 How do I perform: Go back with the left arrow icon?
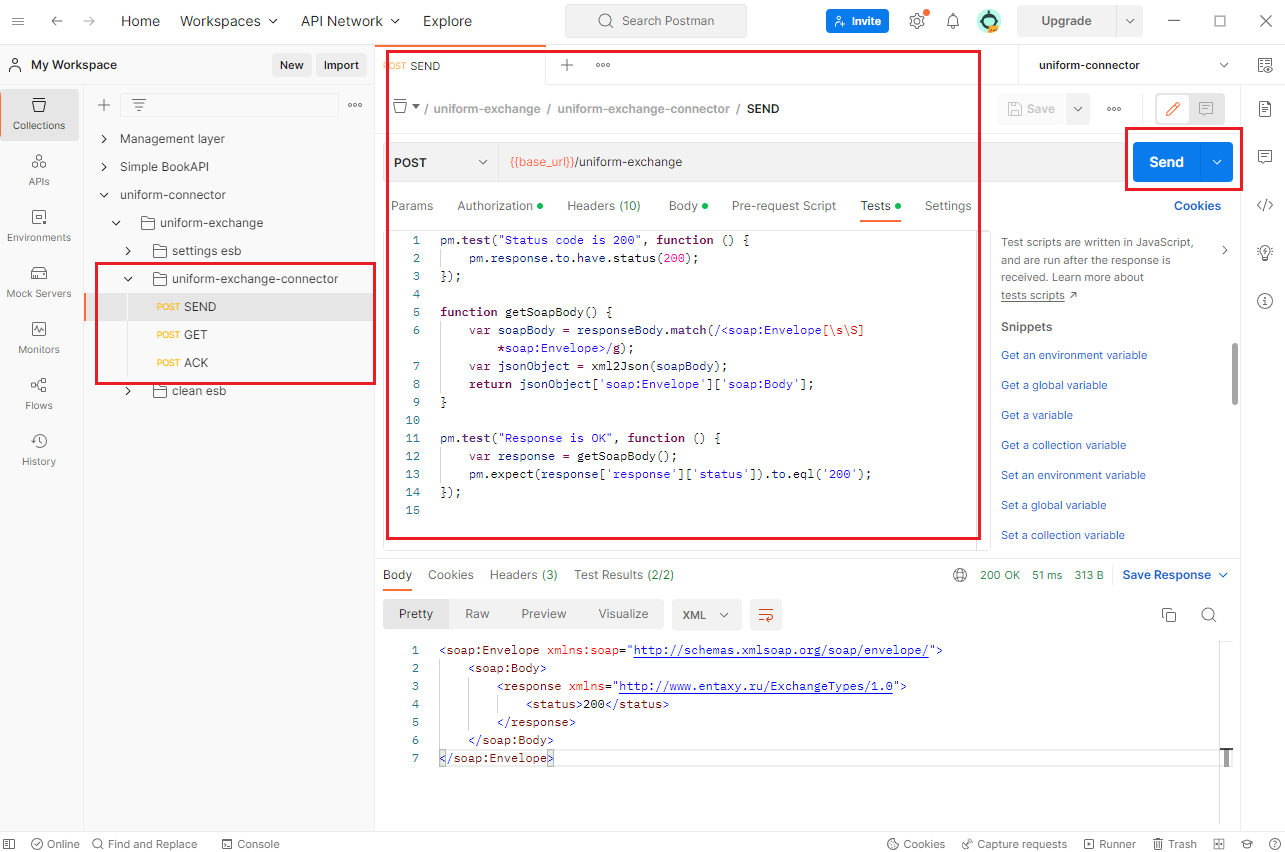click(57, 21)
